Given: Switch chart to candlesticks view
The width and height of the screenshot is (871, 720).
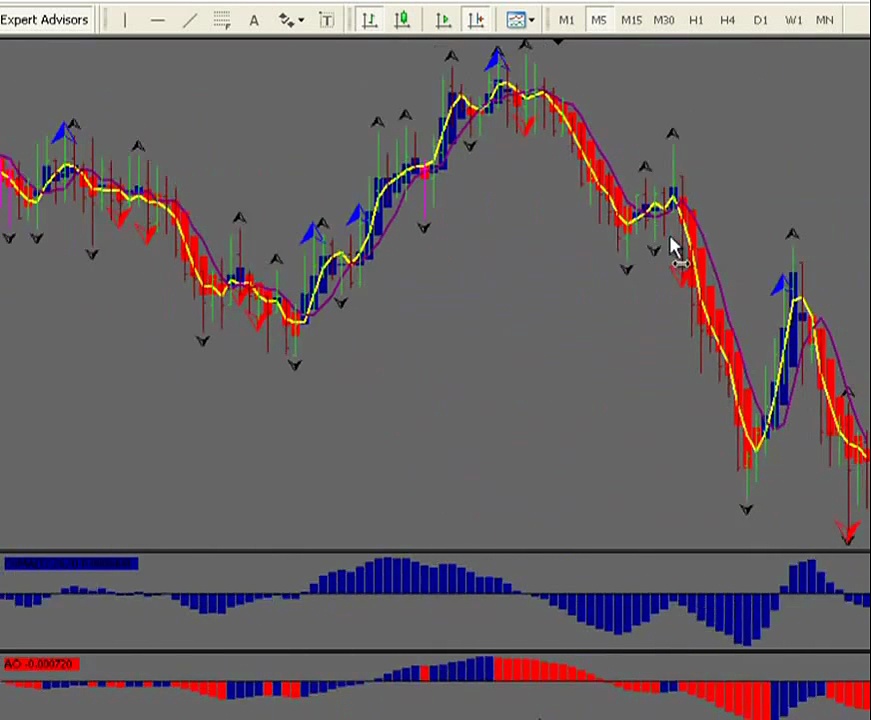Looking at the screenshot, I should tap(402, 21).
